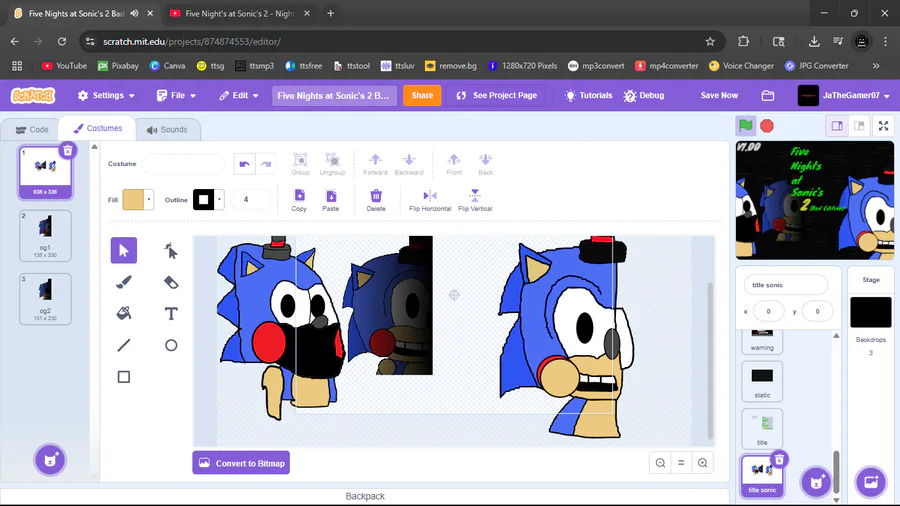Viewport: 900px width, 506px height.
Task: Switch to the Sounds tab
Action: [x=168, y=130]
